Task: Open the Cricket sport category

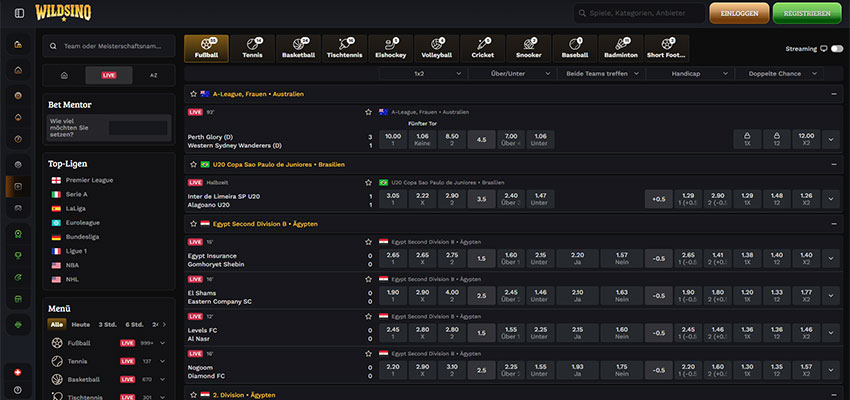Action: coord(482,49)
